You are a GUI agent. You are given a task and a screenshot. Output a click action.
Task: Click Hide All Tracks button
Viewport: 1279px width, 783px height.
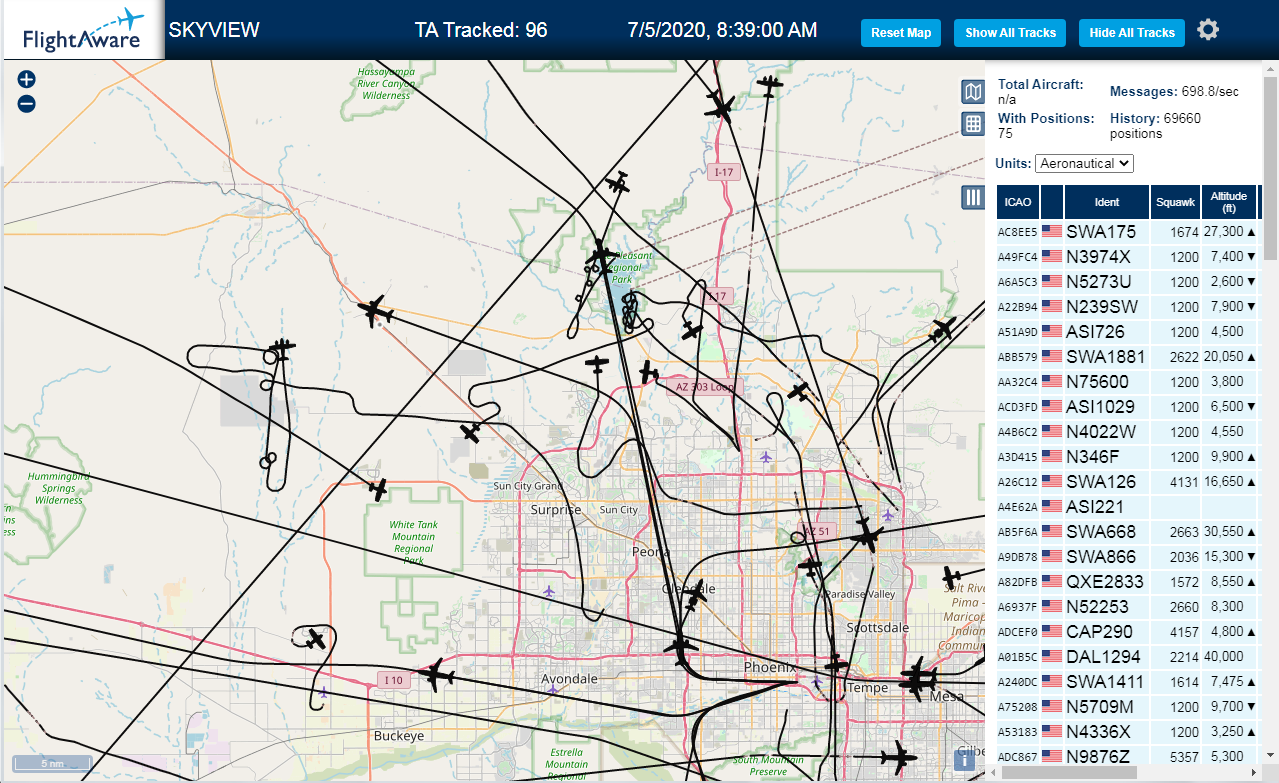(x=1132, y=33)
